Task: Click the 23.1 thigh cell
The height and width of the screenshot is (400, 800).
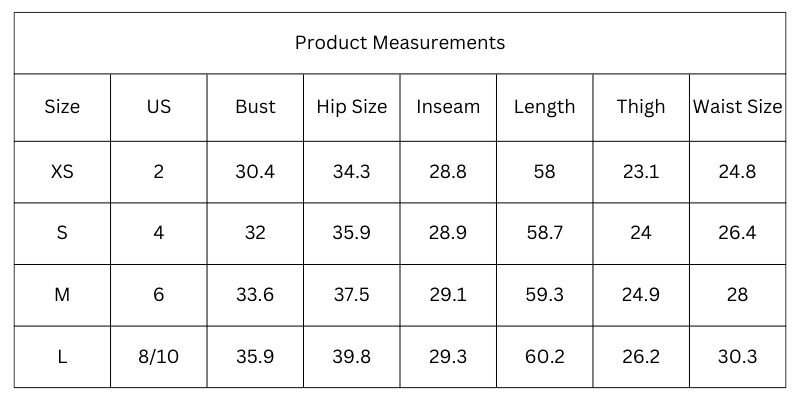Action: point(641,172)
